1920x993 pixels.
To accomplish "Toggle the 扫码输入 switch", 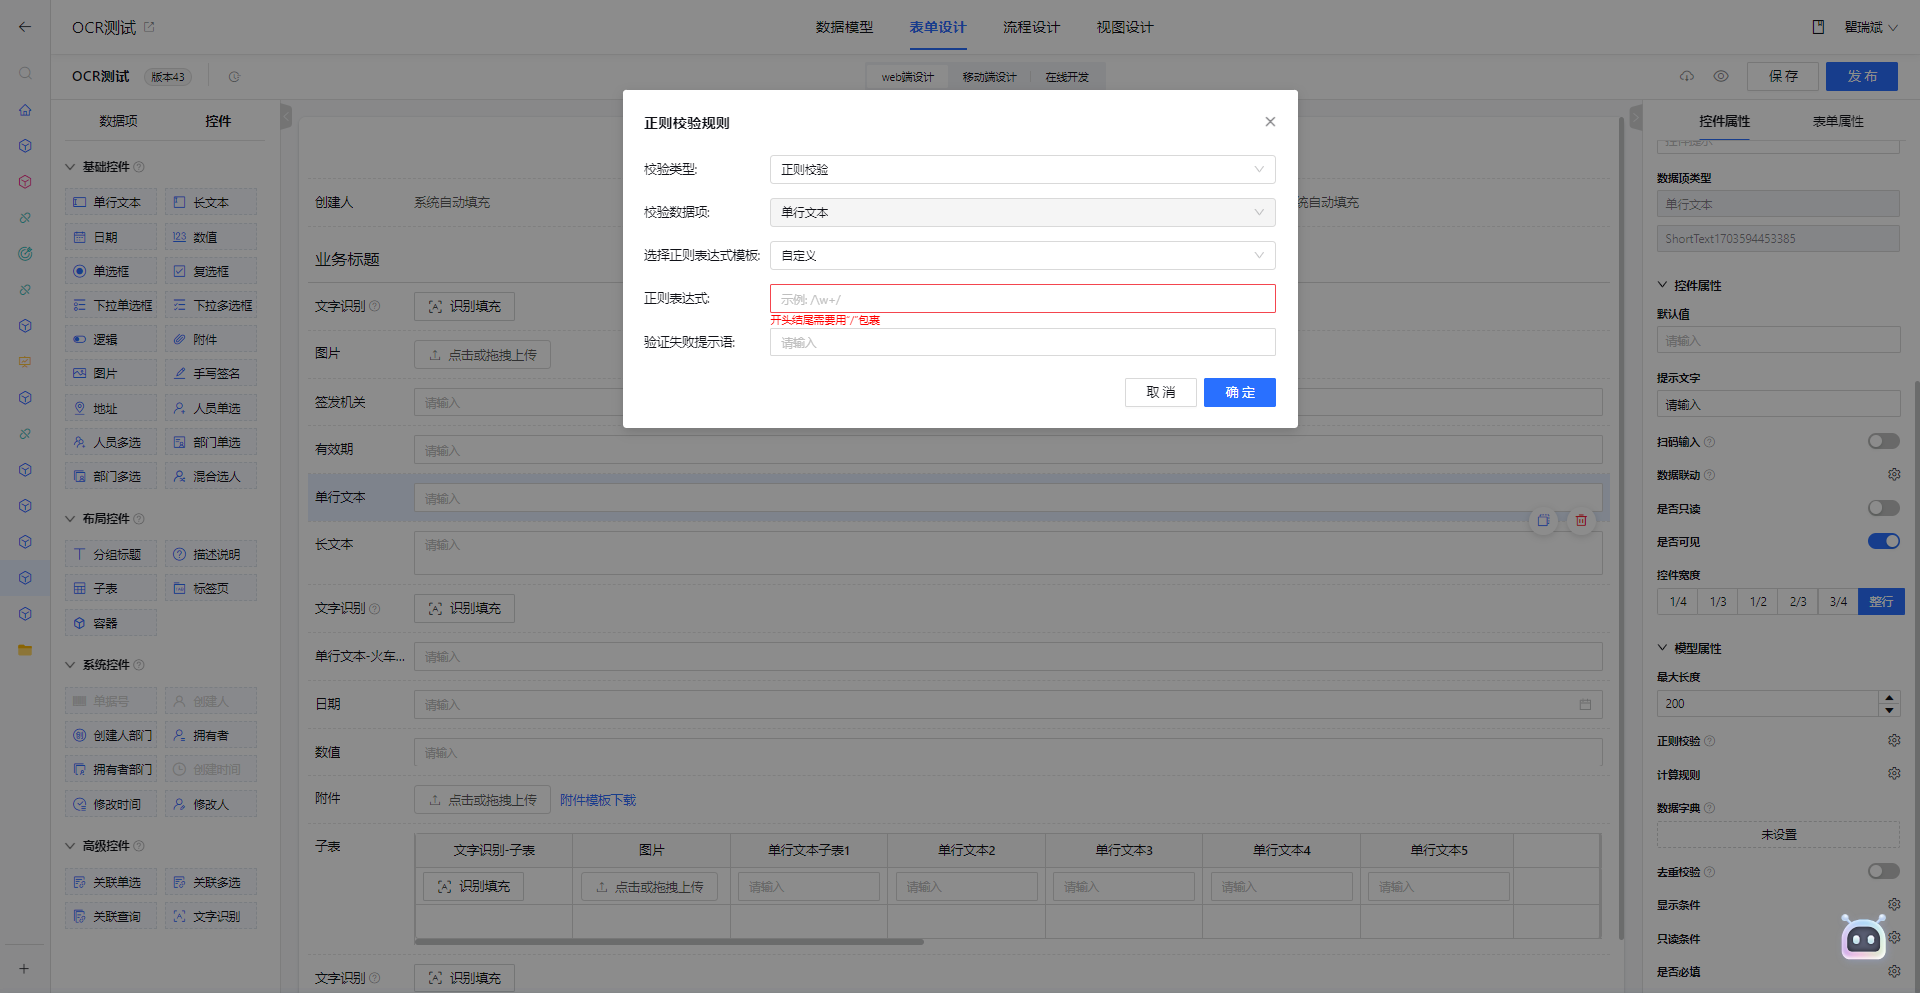I will pyautogui.click(x=1883, y=442).
